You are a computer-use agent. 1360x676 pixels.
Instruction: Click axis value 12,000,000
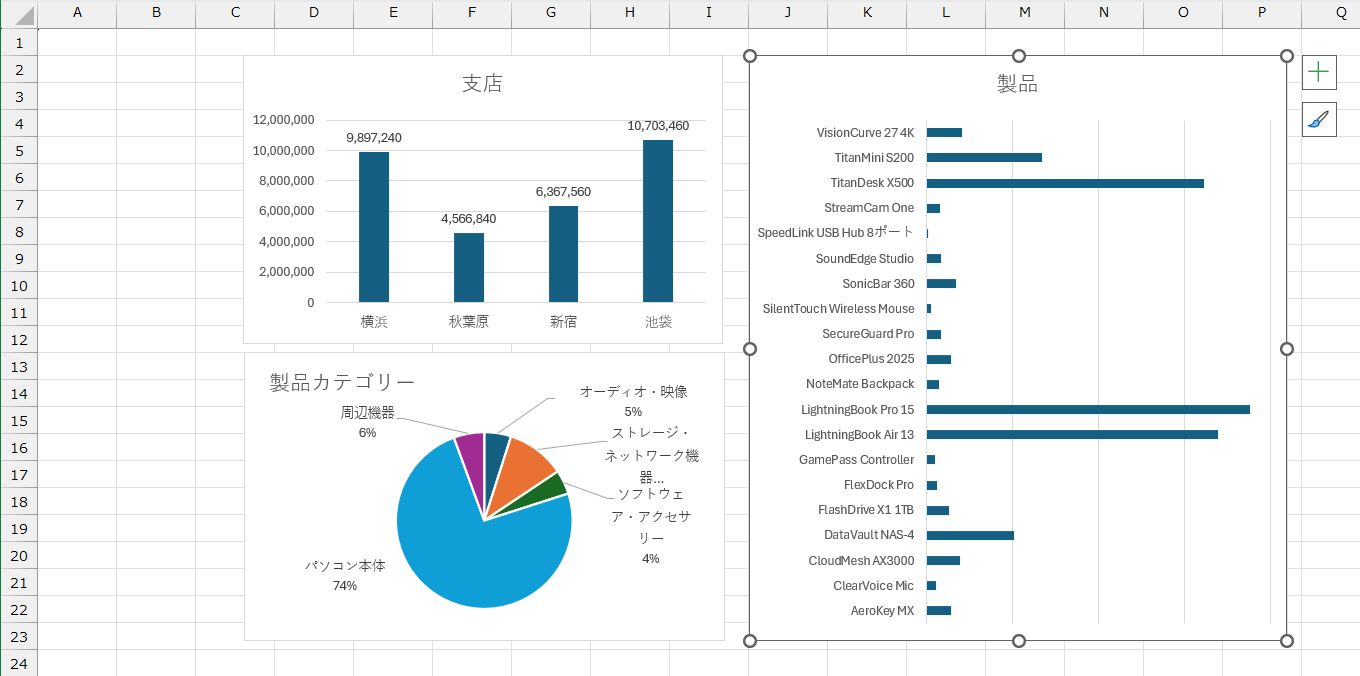(x=284, y=120)
